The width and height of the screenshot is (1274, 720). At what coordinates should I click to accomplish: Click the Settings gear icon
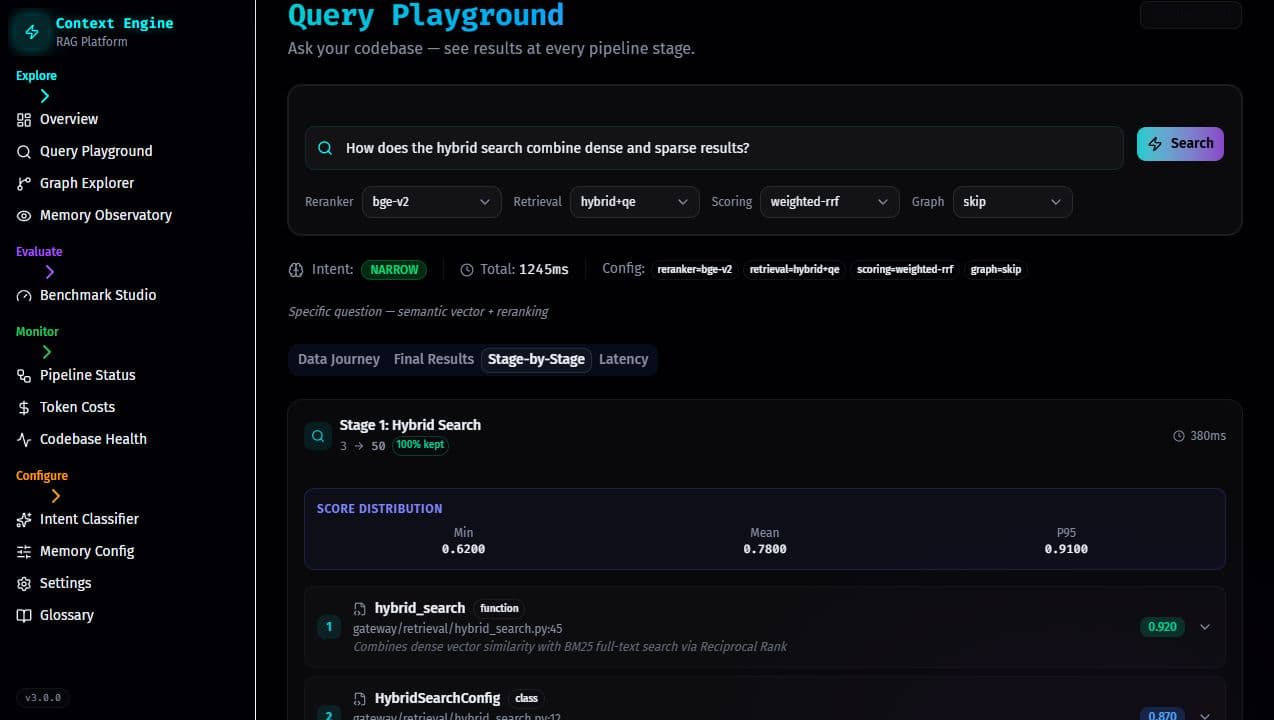click(24, 584)
